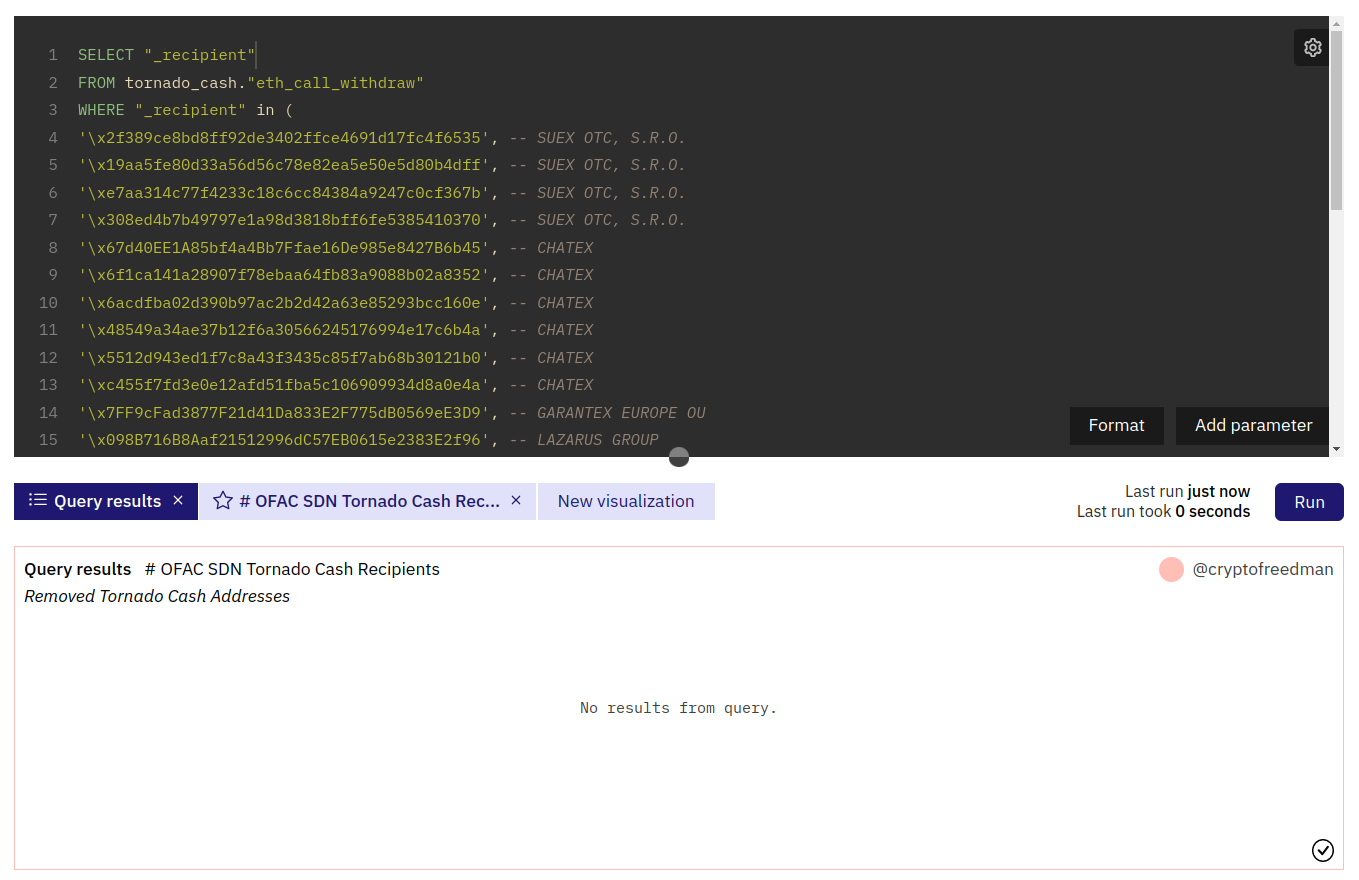The image size is (1359, 880).
Task: Click the editor scrollbar up arrow
Action: point(1336,23)
